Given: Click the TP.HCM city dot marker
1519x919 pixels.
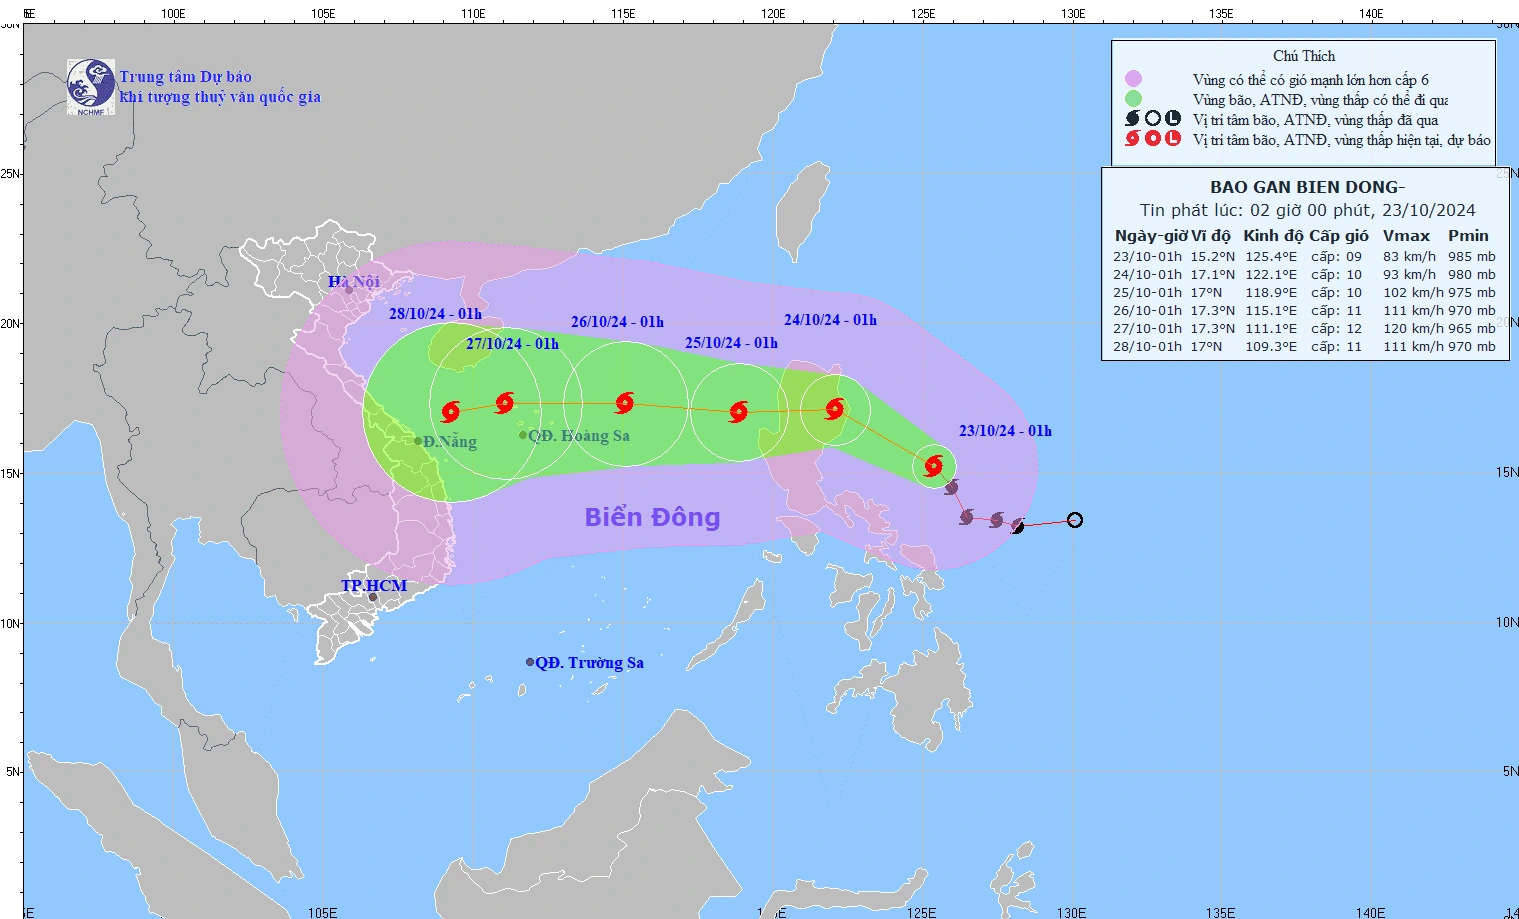Looking at the screenshot, I should 373,598.
